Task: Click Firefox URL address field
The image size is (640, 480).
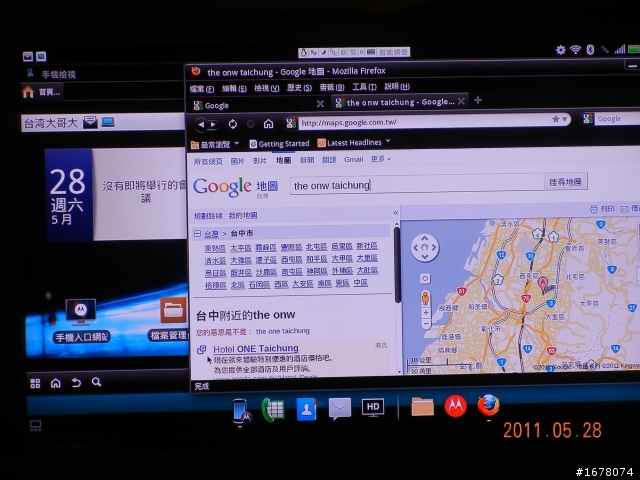Action: point(424,122)
